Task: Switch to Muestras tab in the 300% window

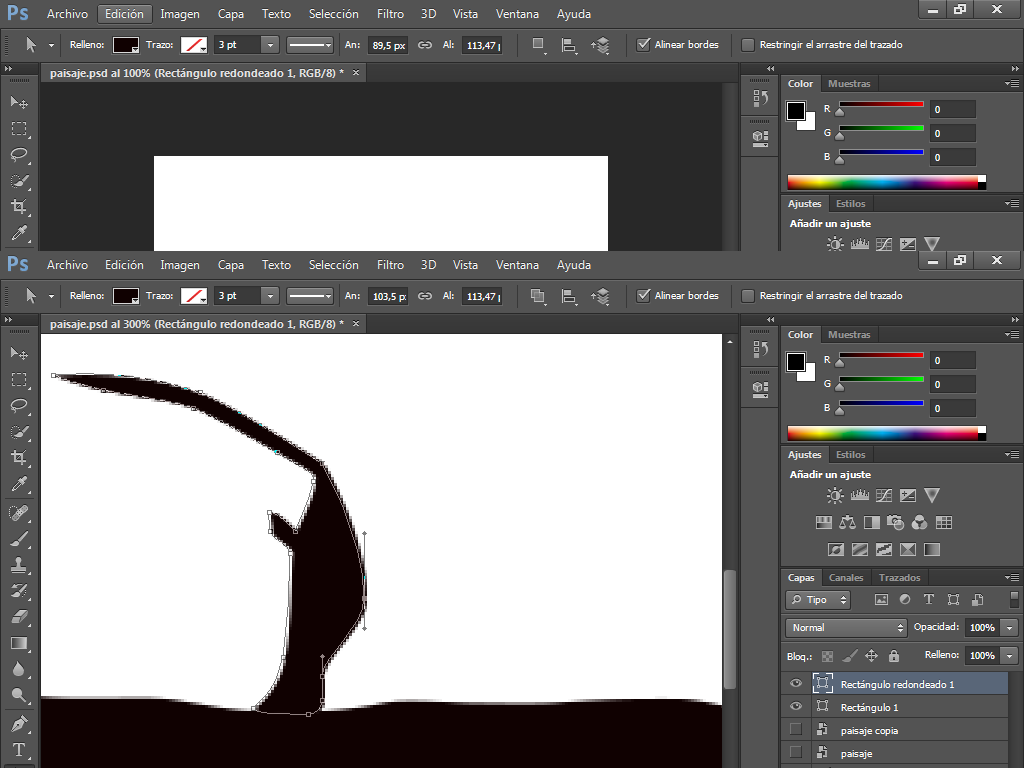Action: (x=849, y=334)
